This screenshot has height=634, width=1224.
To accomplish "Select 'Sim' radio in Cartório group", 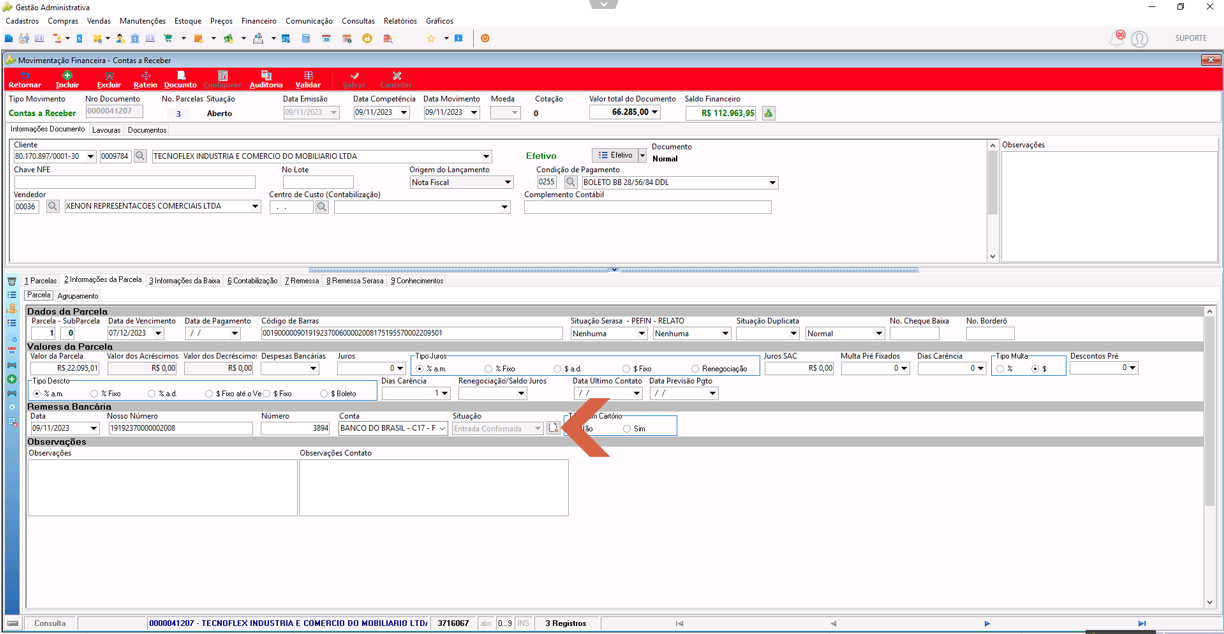I will (x=634, y=429).
